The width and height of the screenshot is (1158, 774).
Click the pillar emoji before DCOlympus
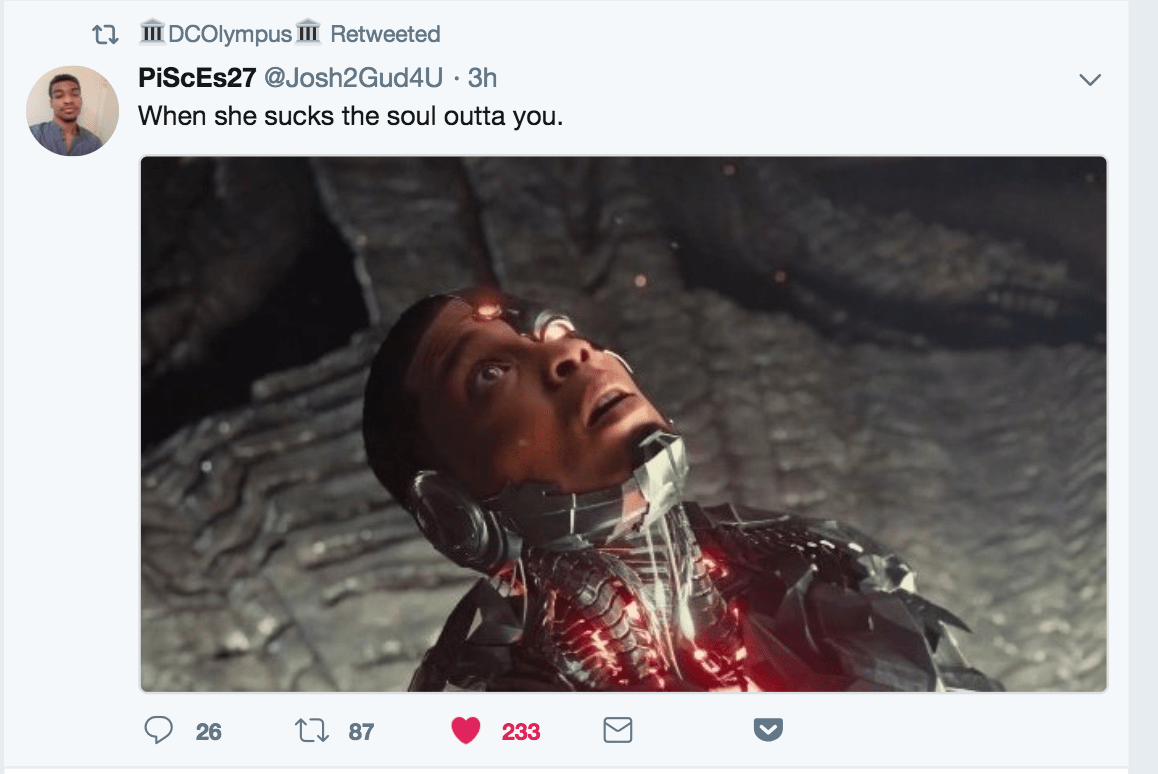click(x=152, y=32)
